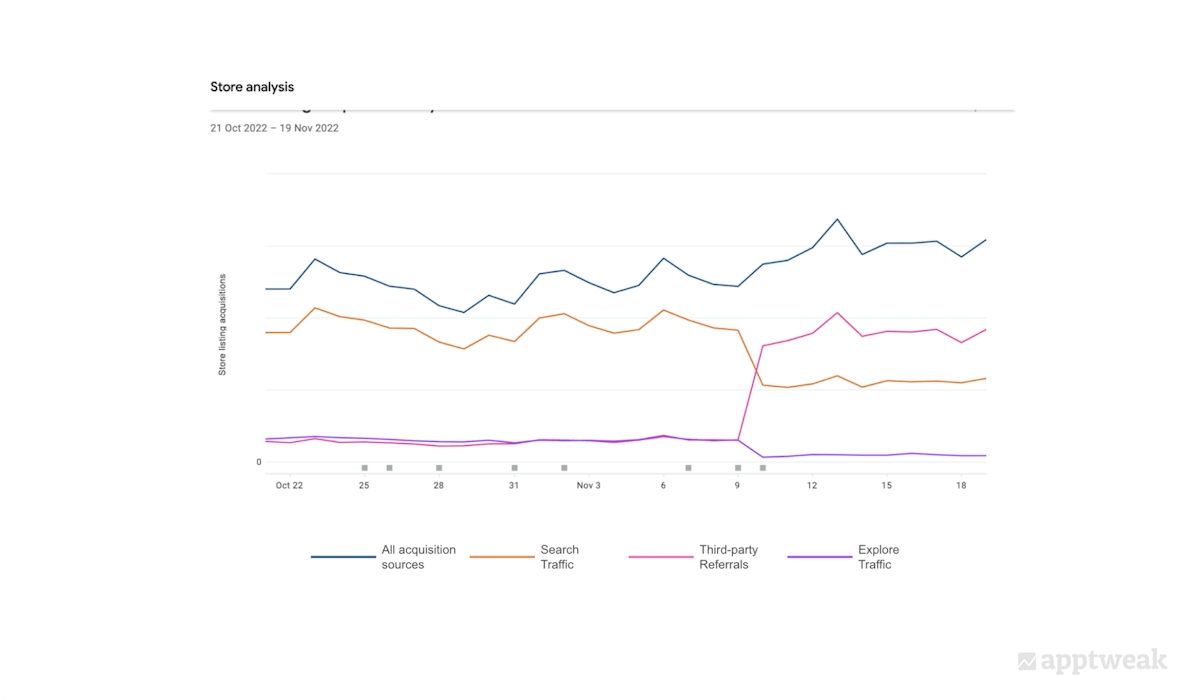
Task: Click the highest peak of the blue line
Action: coord(837,219)
